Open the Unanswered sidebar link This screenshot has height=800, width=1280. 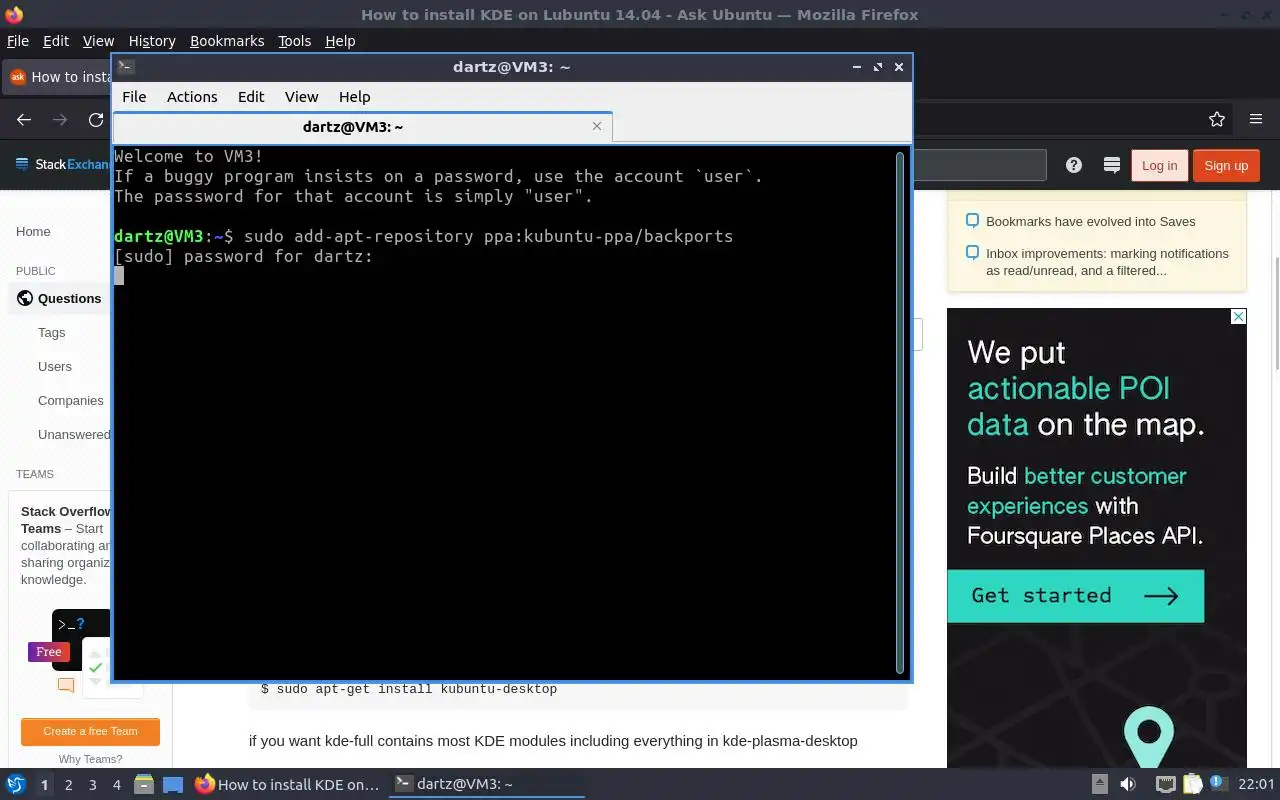(75, 434)
